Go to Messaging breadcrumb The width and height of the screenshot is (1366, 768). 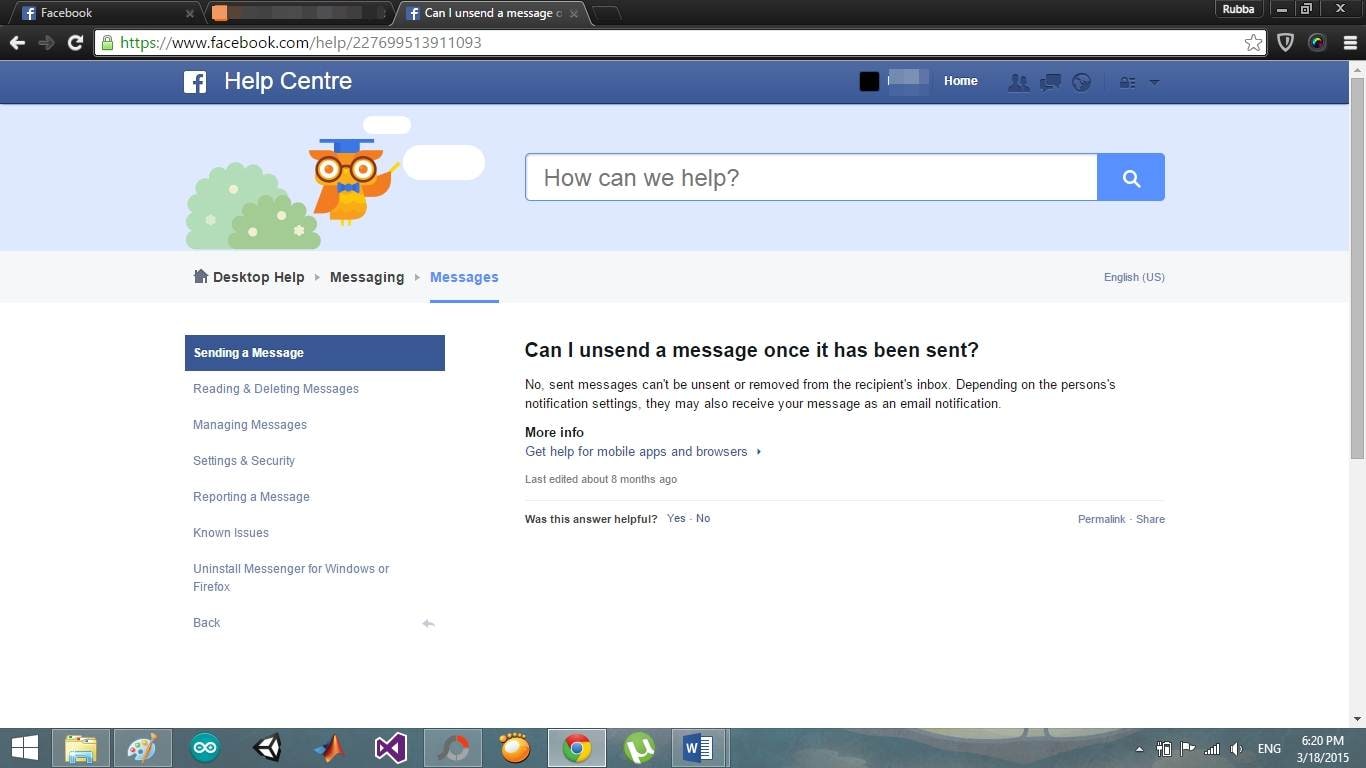(x=367, y=277)
